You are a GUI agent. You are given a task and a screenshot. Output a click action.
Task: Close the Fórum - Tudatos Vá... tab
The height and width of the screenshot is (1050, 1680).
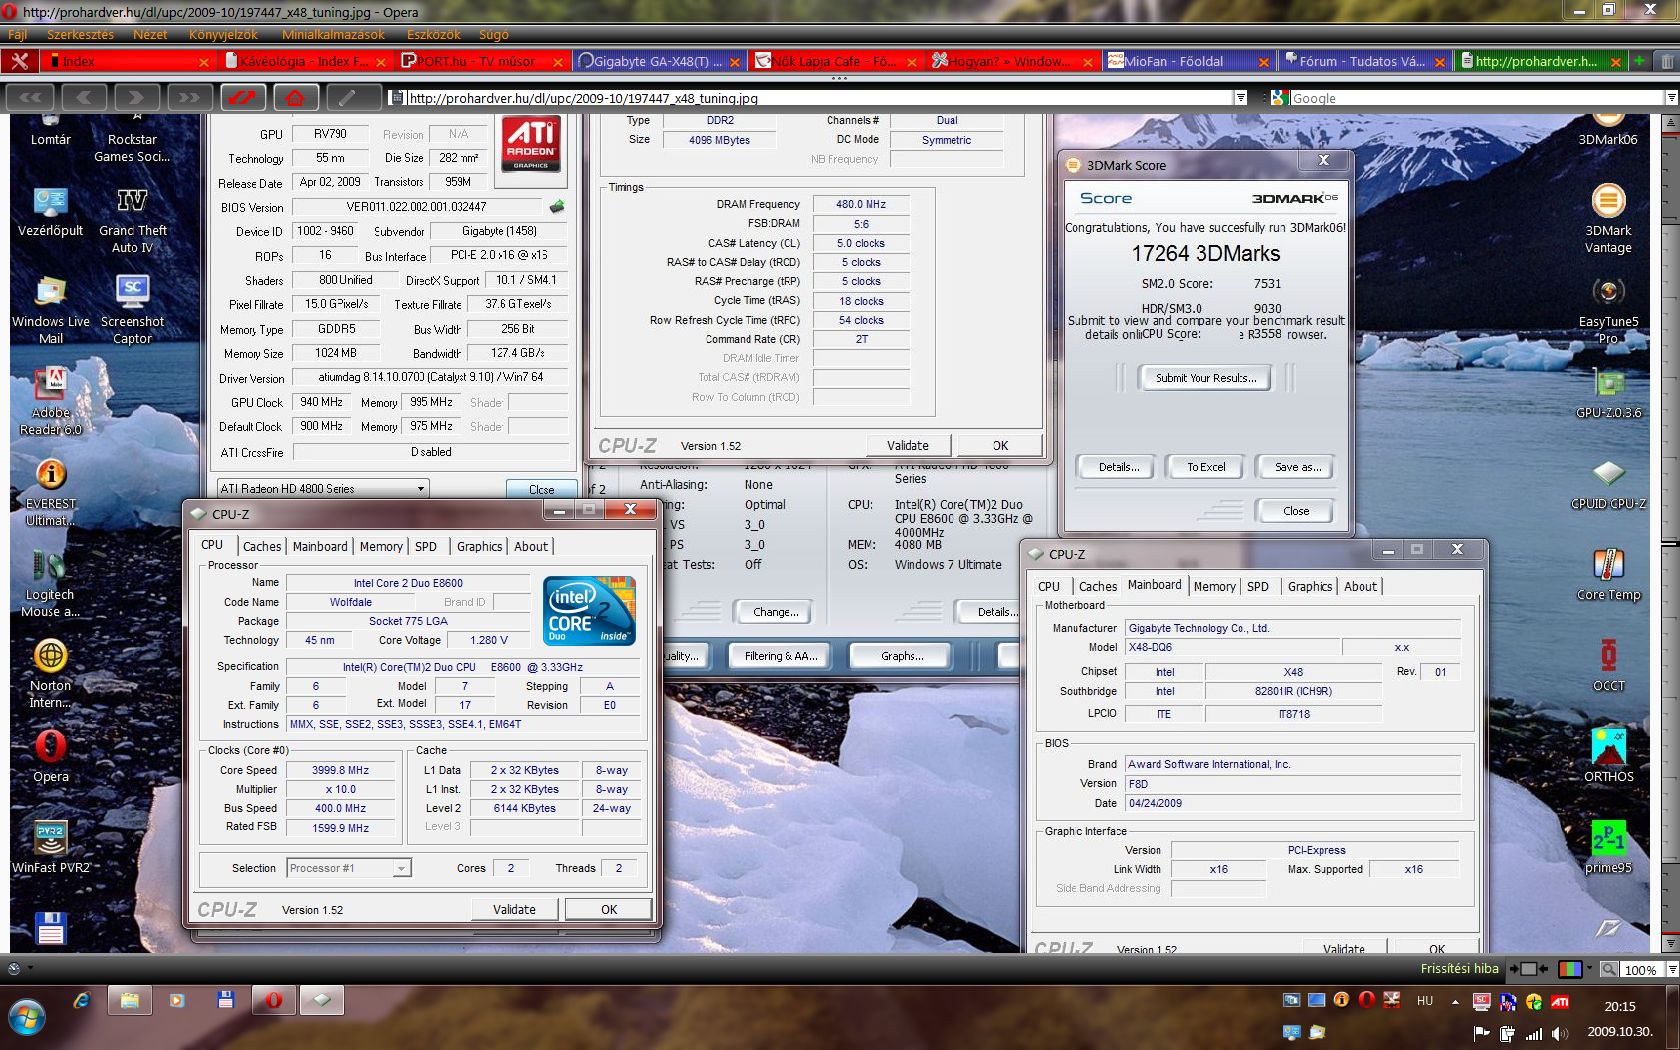1440,62
